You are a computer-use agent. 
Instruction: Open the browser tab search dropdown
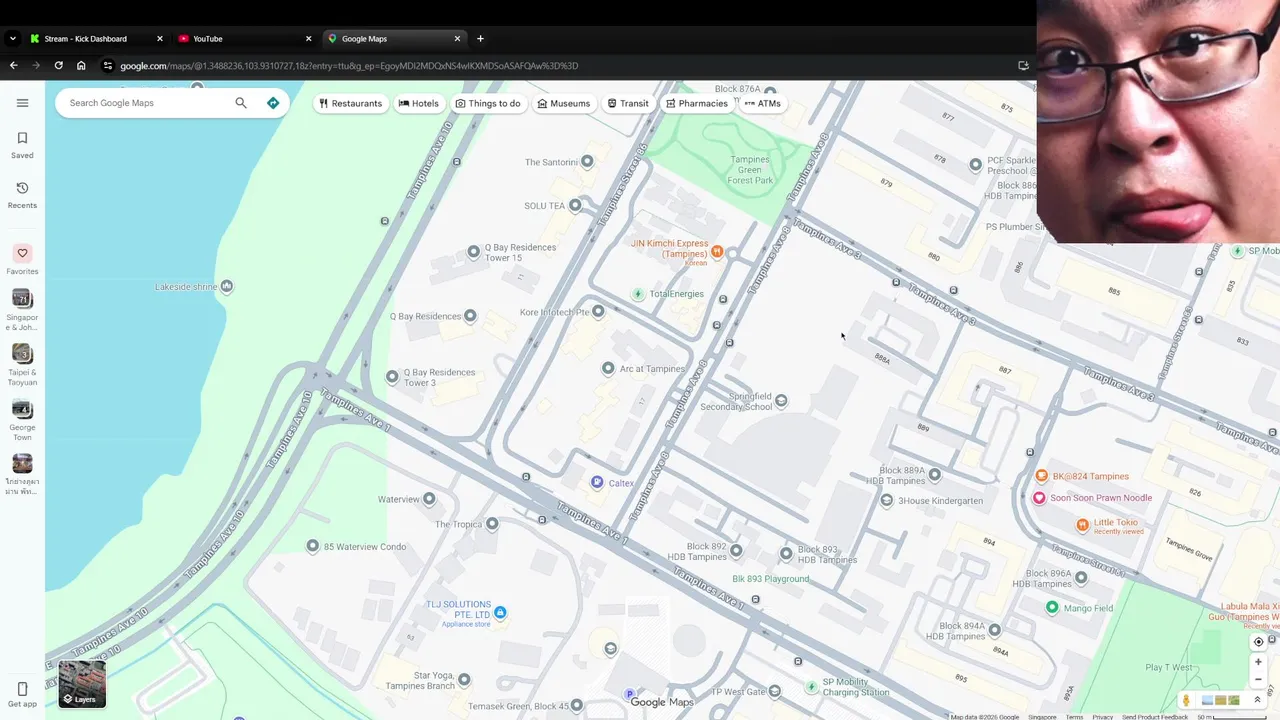tap(12, 39)
